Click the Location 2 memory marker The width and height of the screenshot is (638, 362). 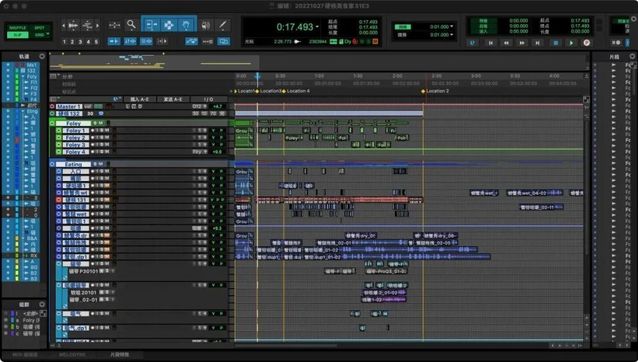click(437, 91)
